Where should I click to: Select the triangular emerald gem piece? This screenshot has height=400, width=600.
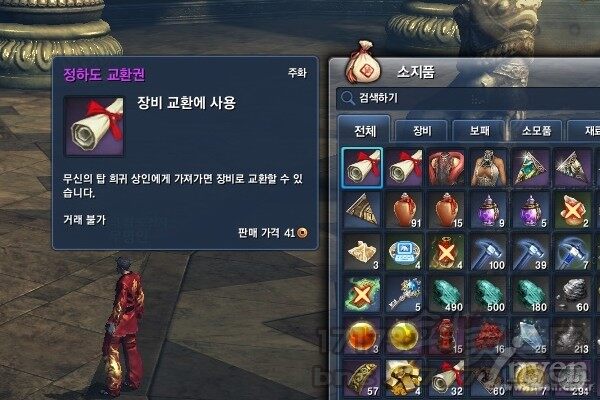(531, 168)
